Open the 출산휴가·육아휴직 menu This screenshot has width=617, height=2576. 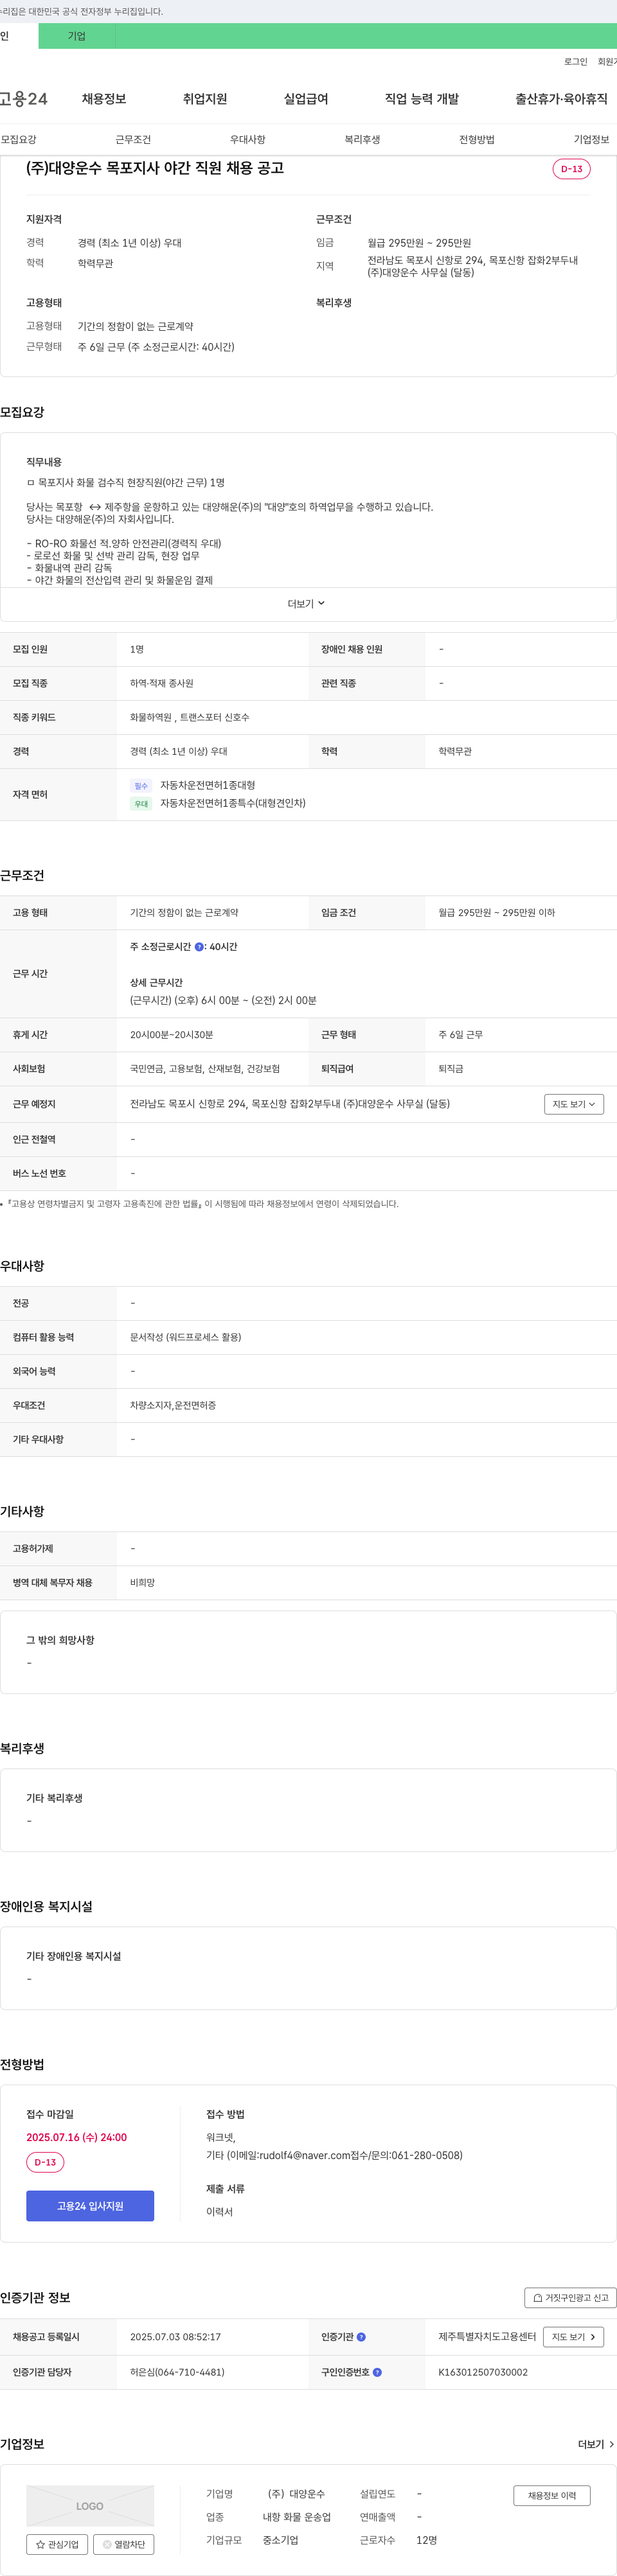[561, 99]
